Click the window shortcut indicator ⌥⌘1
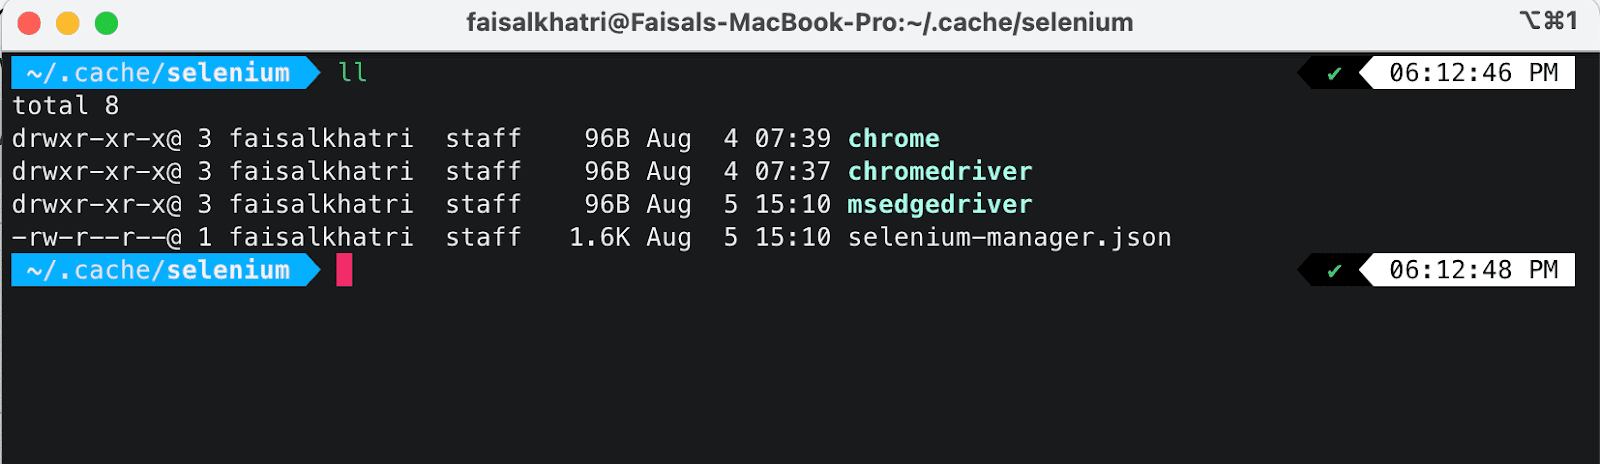 click(x=1548, y=21)
